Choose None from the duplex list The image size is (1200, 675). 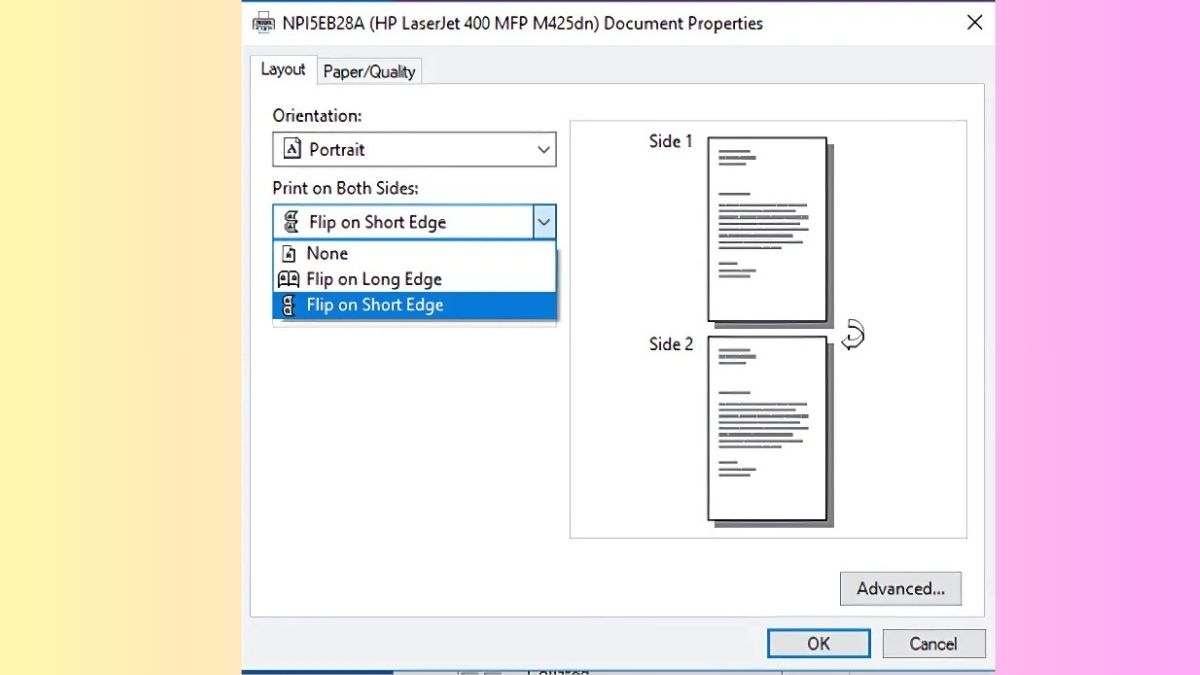click(414, 253)
